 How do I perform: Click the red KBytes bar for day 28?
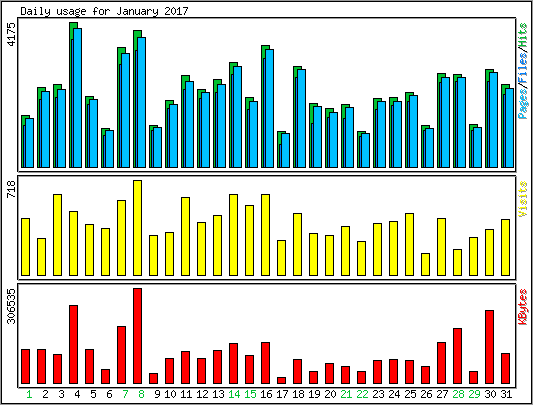(x=457, y=356)
